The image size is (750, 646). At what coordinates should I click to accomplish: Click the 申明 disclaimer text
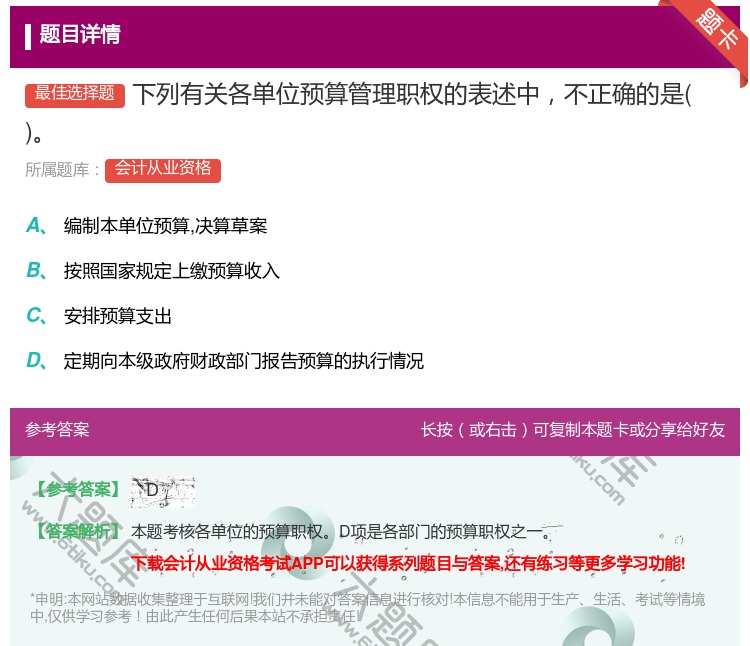(x=367, y=607)
